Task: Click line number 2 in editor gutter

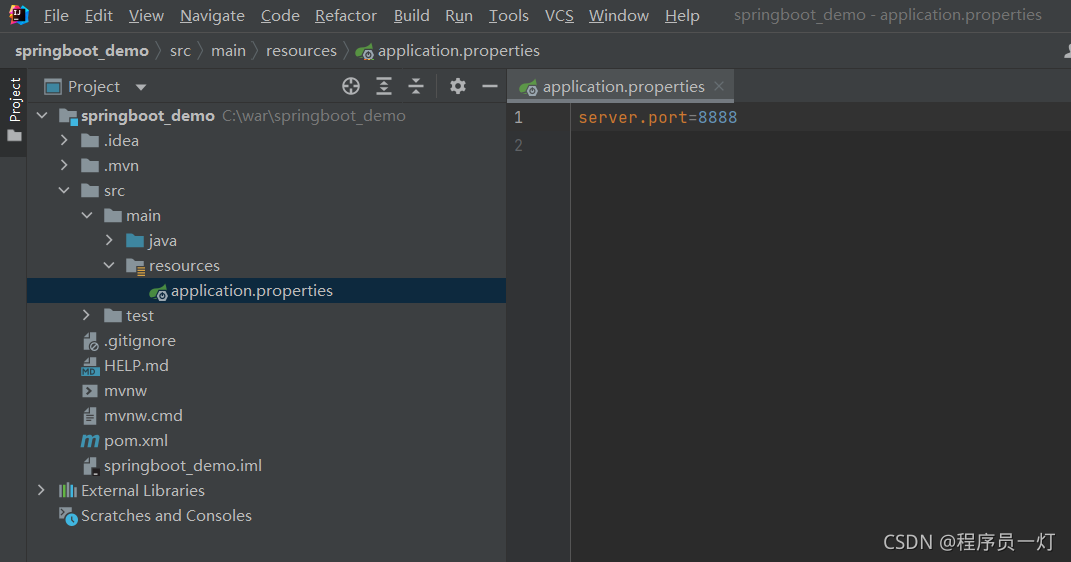Action: pyautogui.click(x=518, y=145)
